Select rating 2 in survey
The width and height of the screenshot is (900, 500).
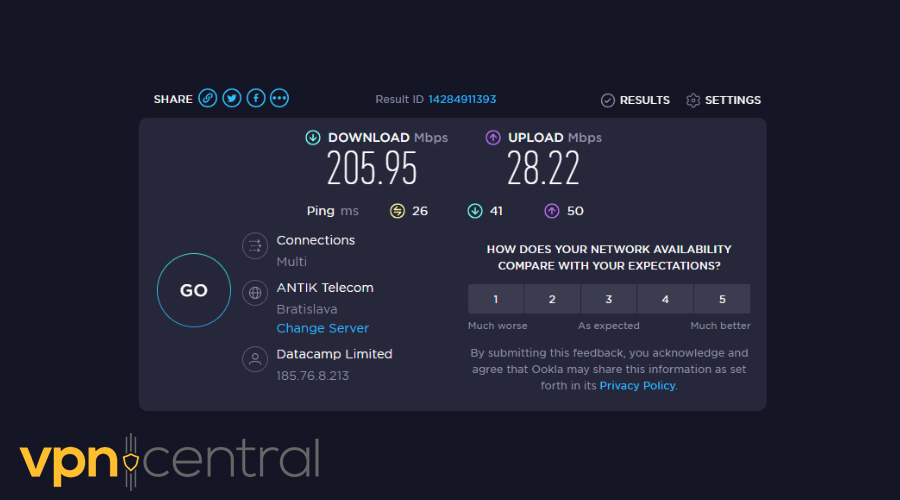click(552, 299)
